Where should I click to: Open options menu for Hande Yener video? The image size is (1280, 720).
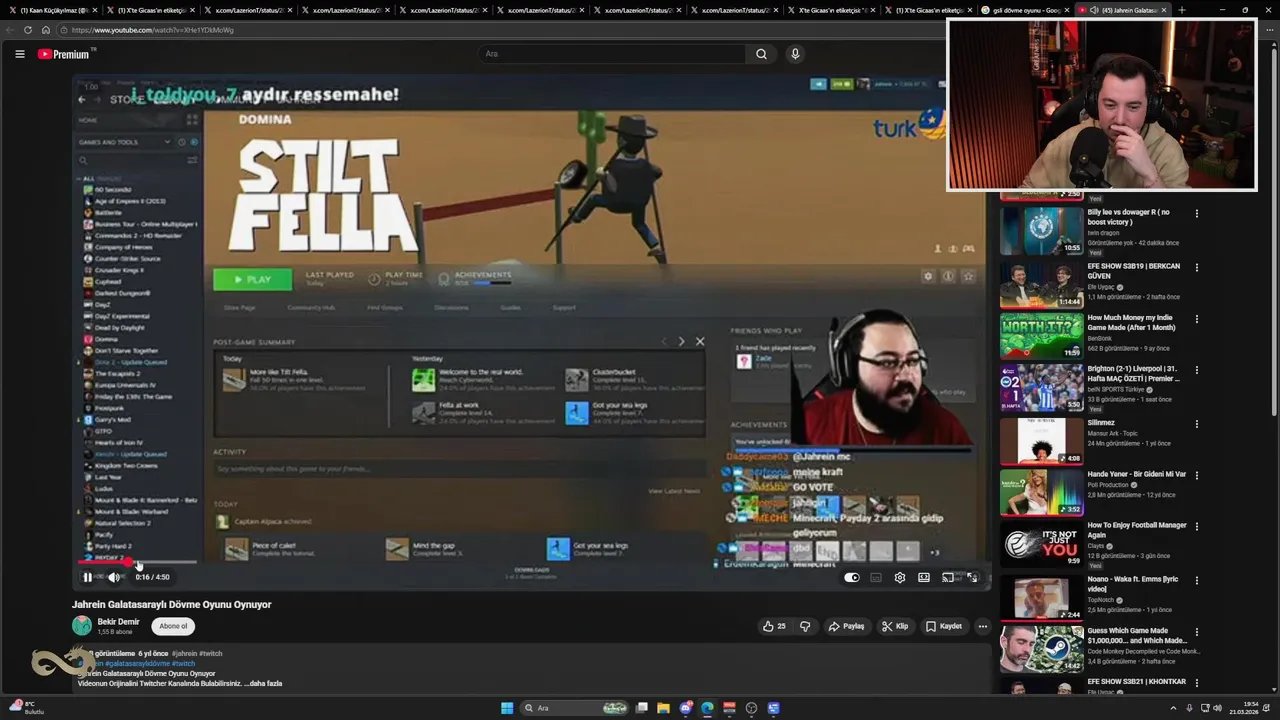1196,475
